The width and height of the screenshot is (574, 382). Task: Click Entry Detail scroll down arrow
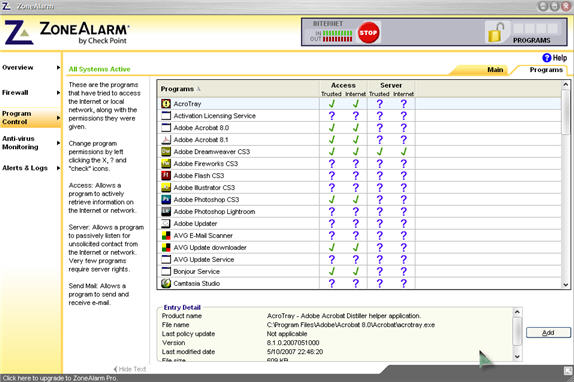tap(517, 356)
